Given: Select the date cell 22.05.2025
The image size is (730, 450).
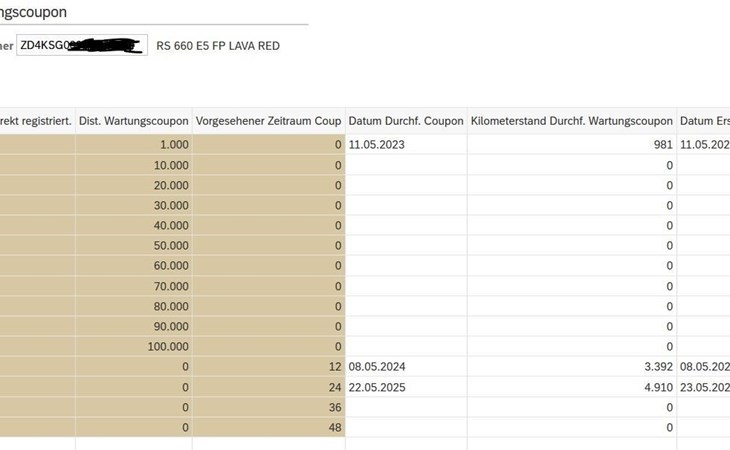Looking at the screenshot, I should (406, 387).
